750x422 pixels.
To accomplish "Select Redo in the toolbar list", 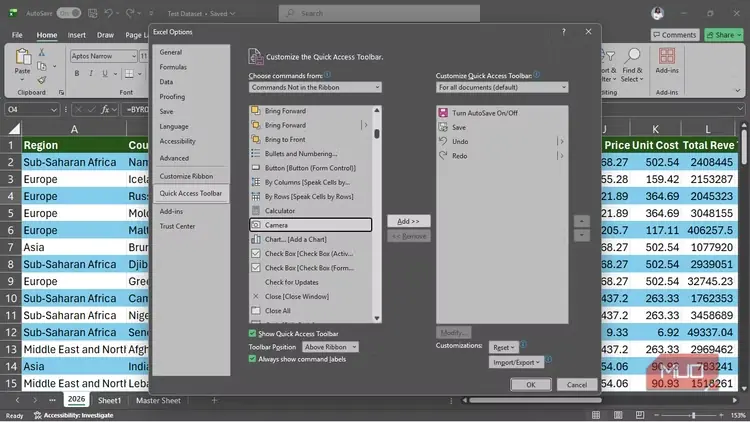I will (x=502, y=156).
